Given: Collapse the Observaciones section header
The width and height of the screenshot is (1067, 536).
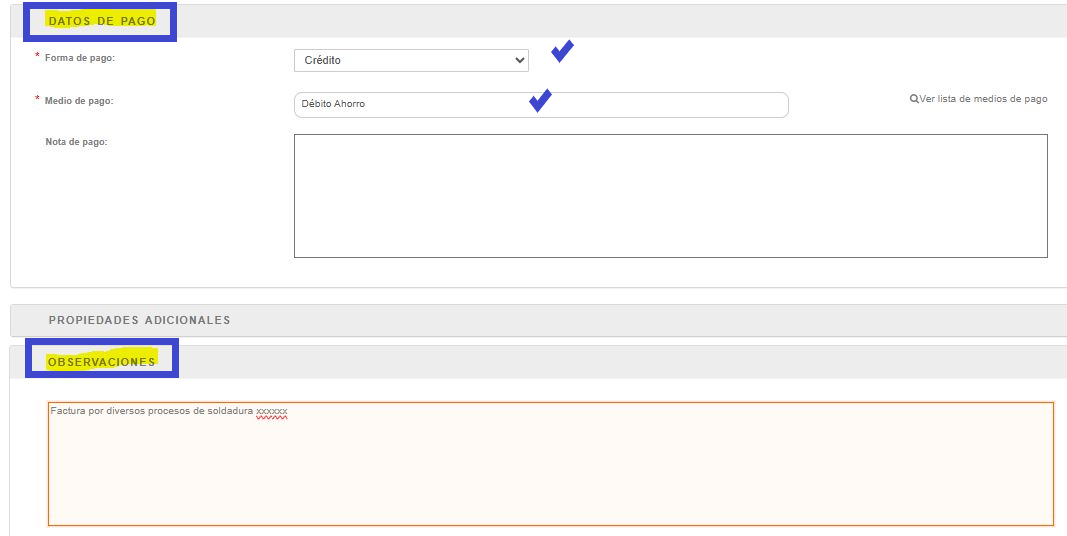Looking at the screenshot, I should (101, 361).
